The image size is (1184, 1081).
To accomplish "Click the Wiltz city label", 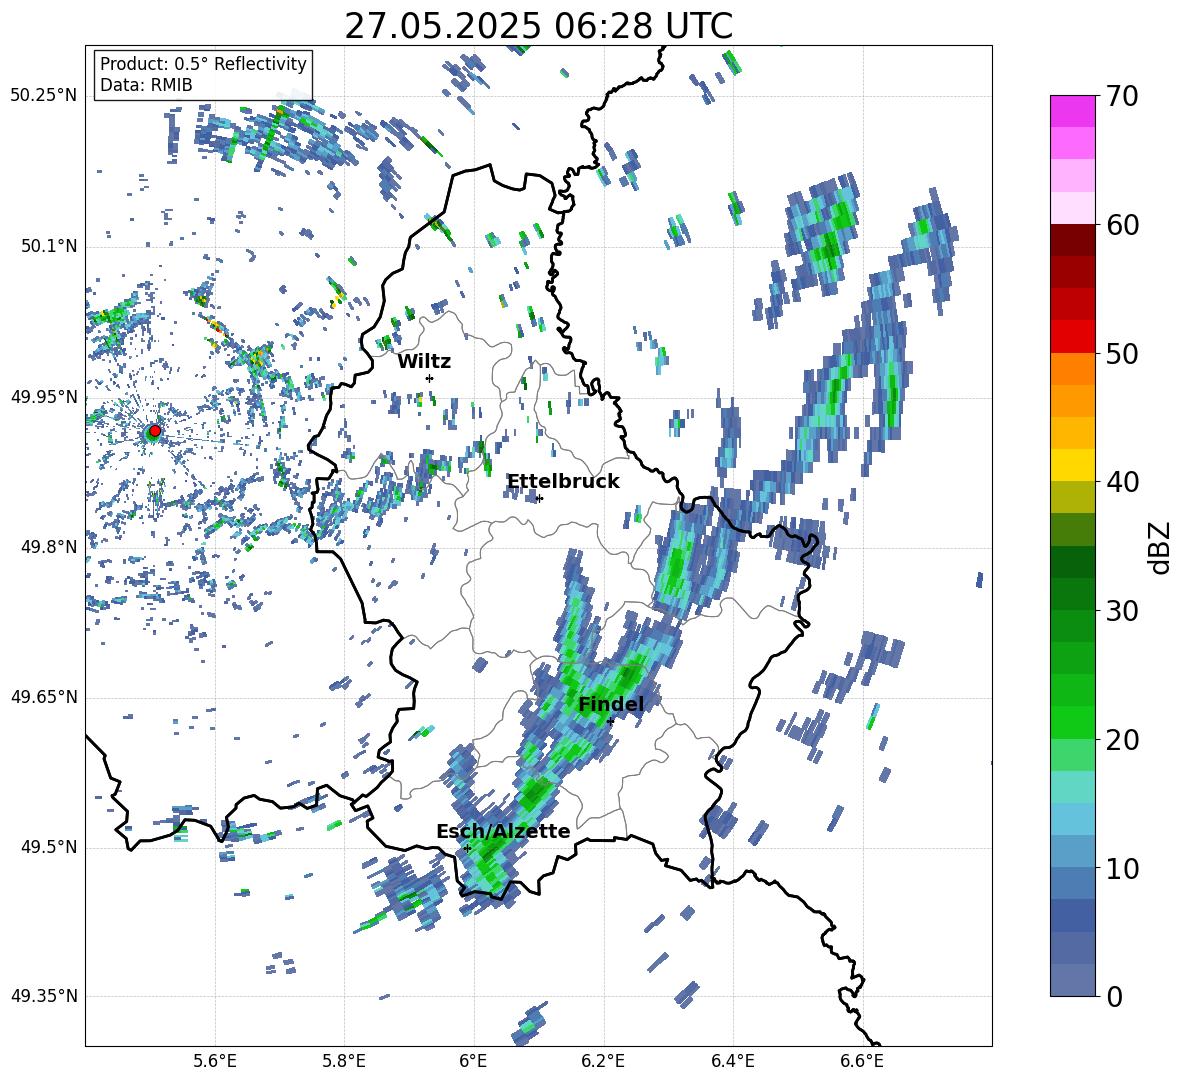I will 424,362.
